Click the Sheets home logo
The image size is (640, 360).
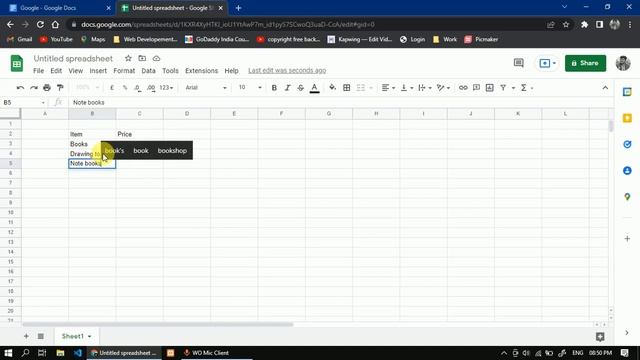17,63
